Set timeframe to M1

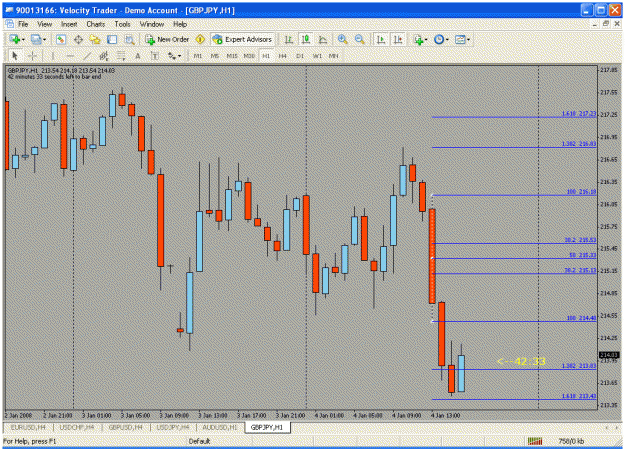[x=198, y=56]
